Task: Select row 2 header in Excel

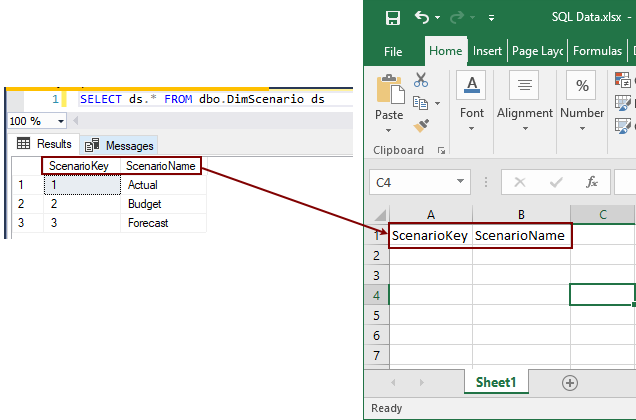Action: tap(376, 255)
